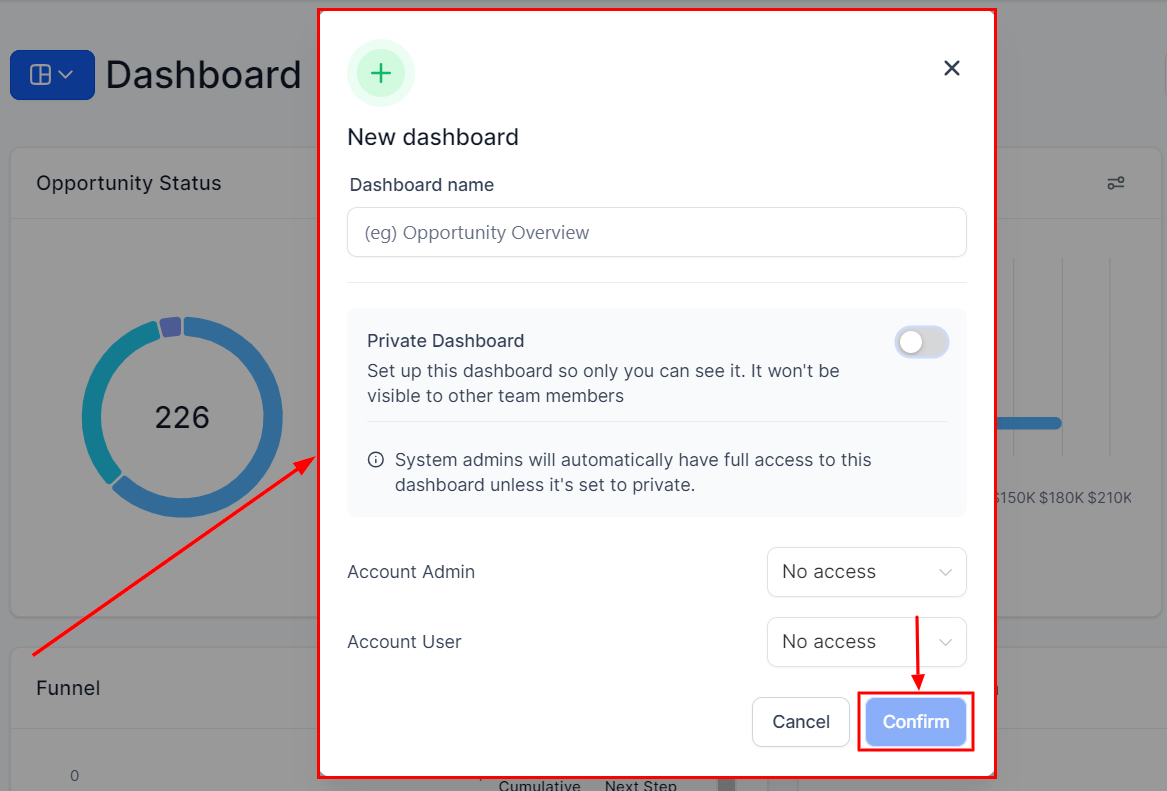Open the Account User access dropdown
The width and height of the screenshot is (1167, 791).
pyautogui.click(x=866, y=642)
